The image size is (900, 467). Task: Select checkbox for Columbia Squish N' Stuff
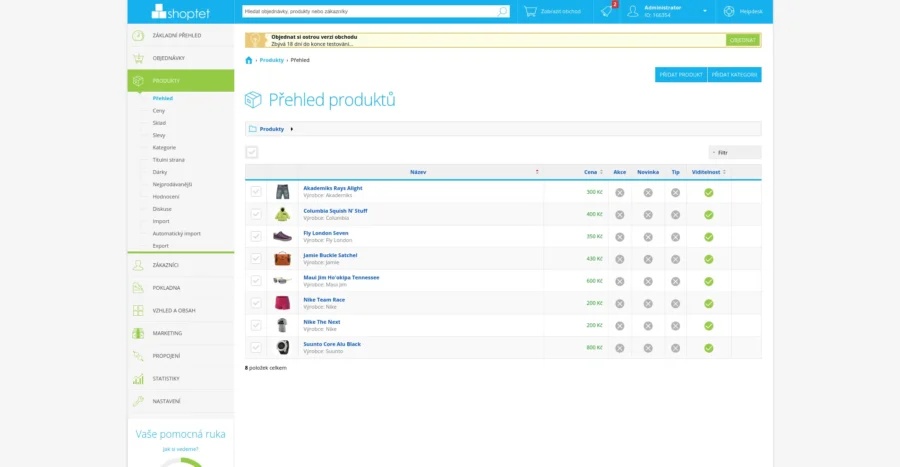pyautogui.click(x=256, y=214)
